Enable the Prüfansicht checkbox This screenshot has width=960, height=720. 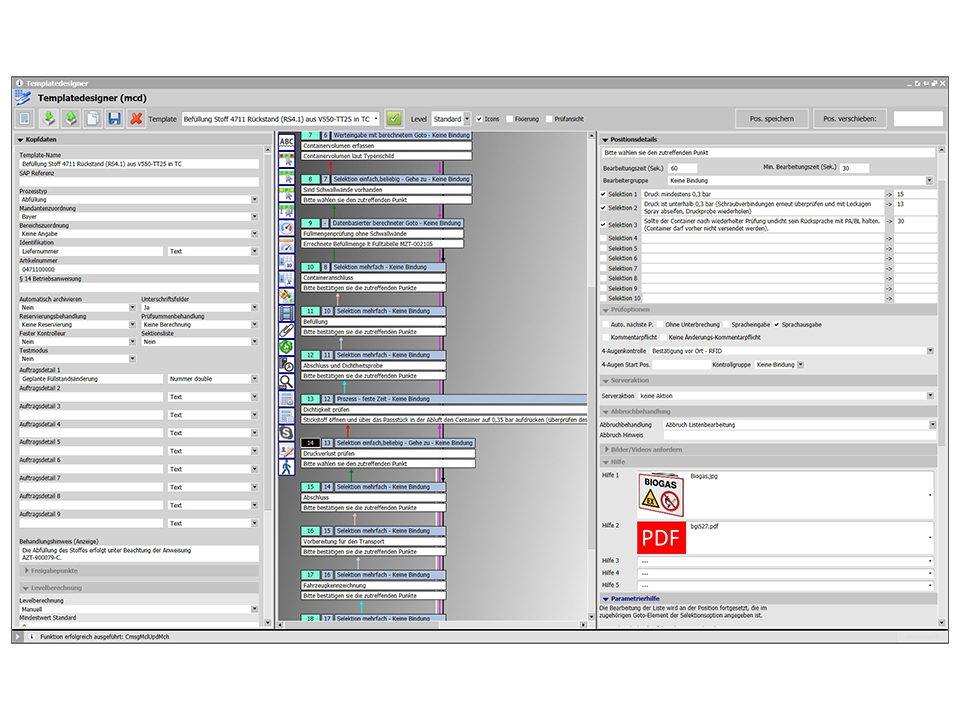coord(549,119)
